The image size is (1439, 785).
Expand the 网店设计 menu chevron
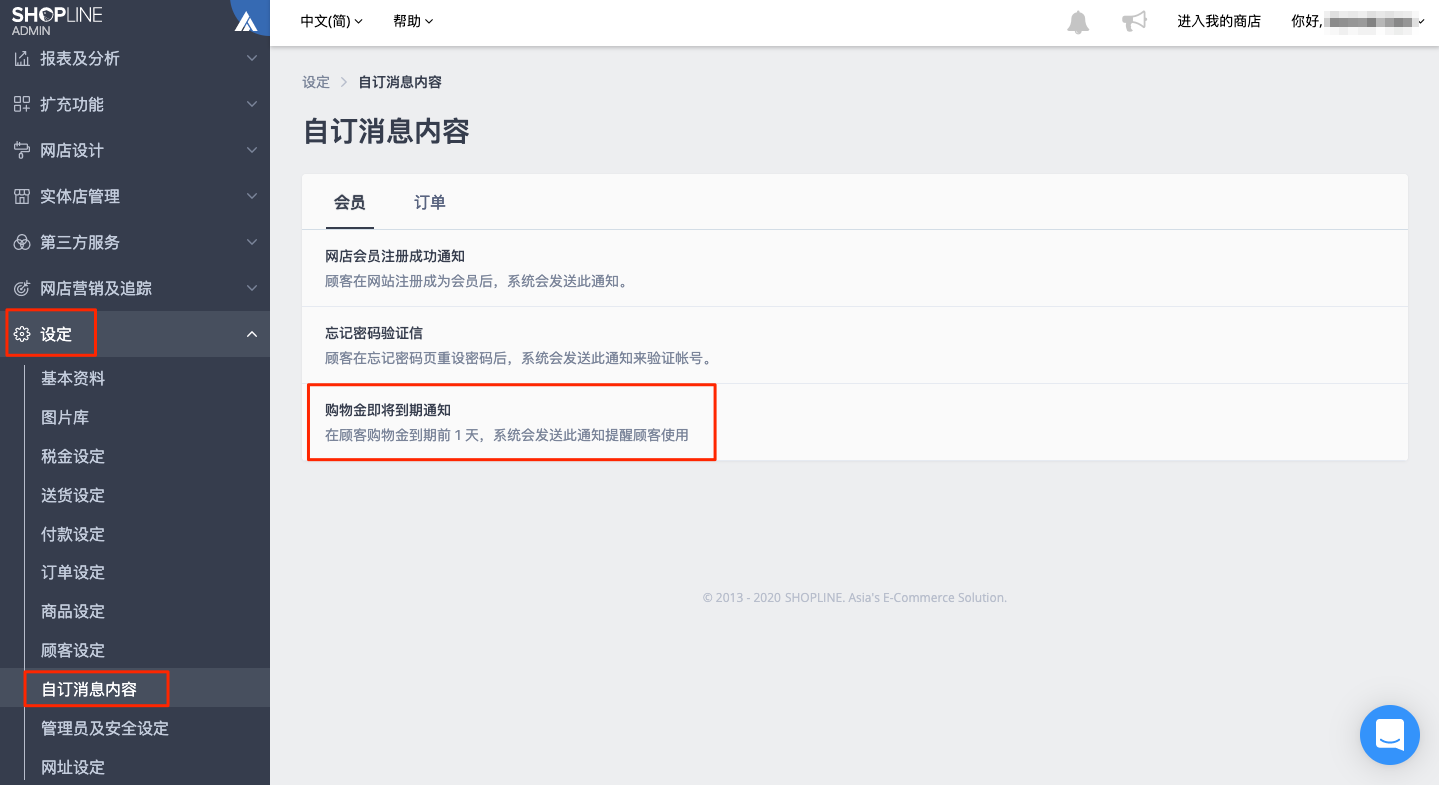(252, 151)
